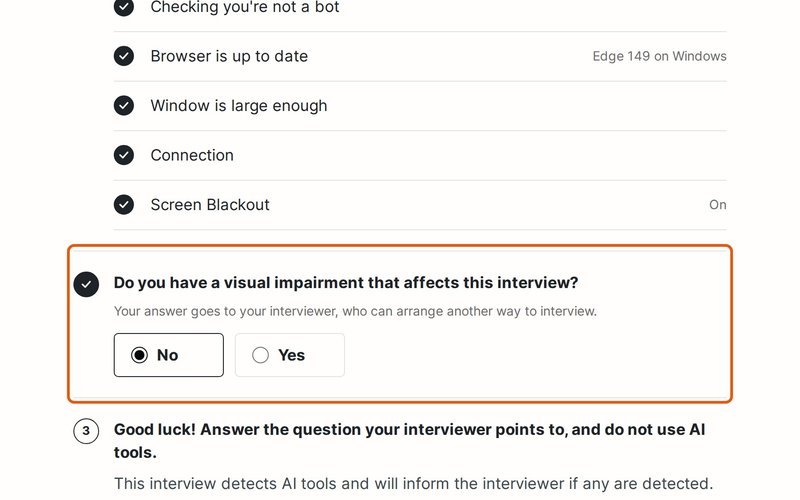Select the No radio option
This screenshot has height=500, width=800.
(x=168, y=355)
